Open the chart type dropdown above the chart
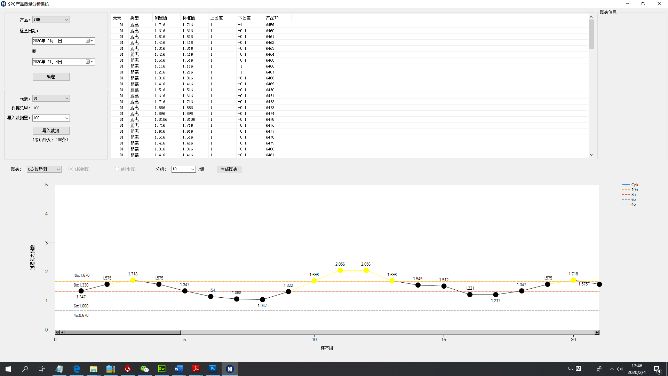Image resolution: width=668 pixels, height=376 pixels. [x=44, y=169]
